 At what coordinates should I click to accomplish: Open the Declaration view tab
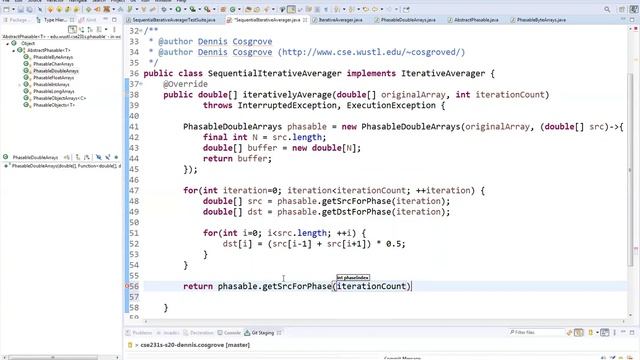[198, 333]
